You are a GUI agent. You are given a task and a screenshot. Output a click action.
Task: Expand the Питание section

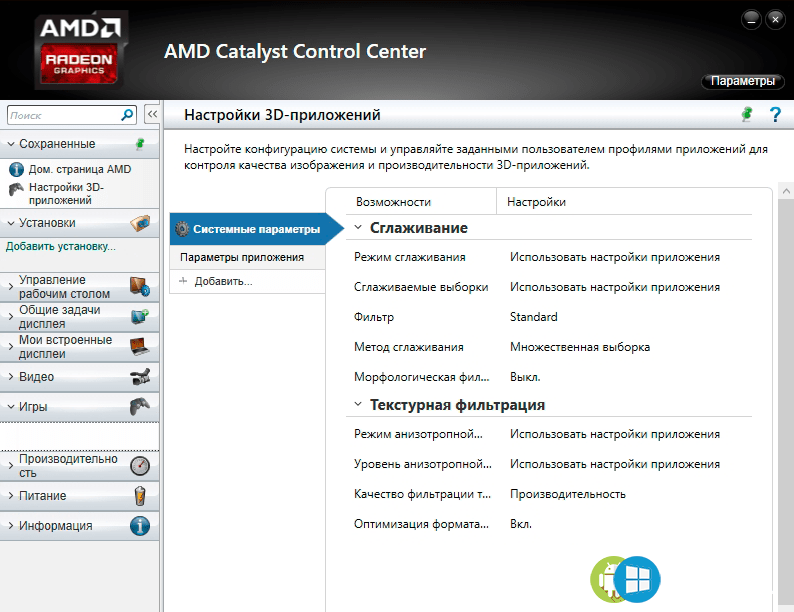coord(11,496)
